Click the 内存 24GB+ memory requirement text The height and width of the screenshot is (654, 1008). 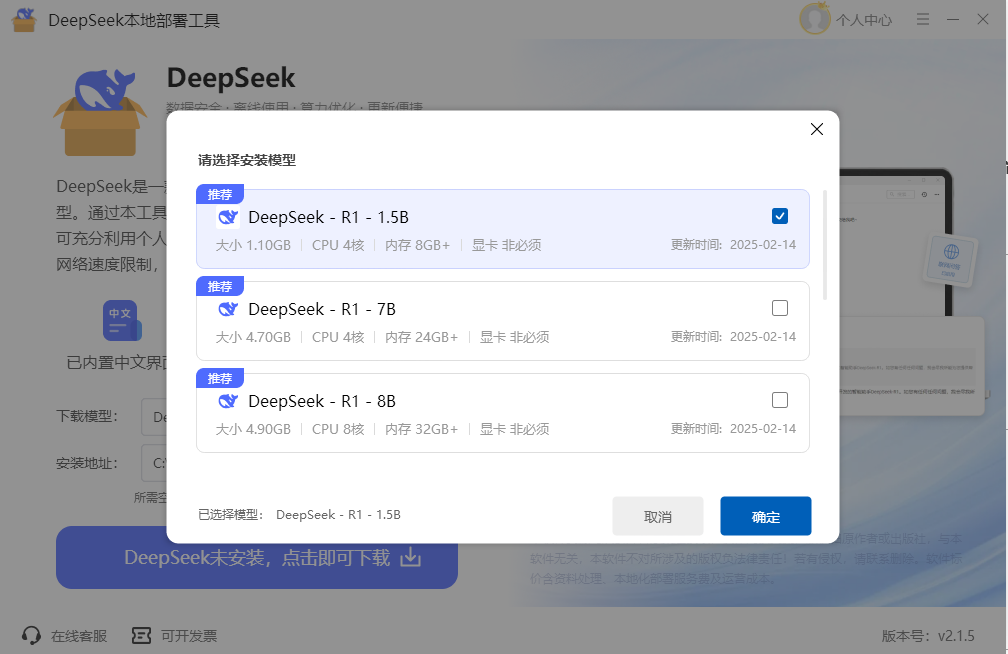tap(422, 337)
